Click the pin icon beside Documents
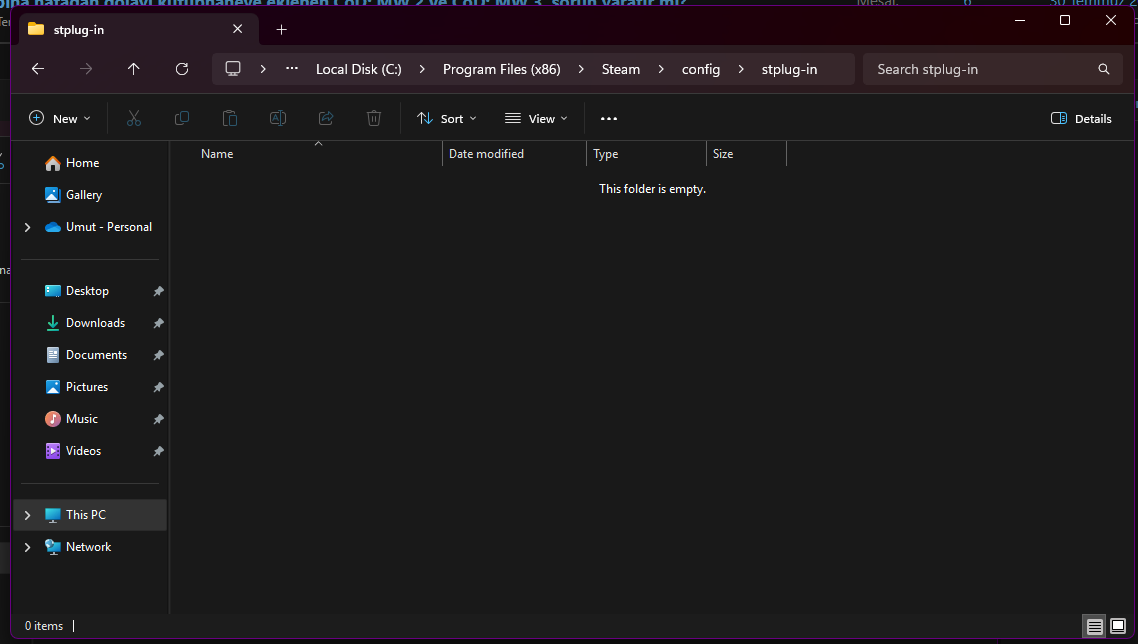This screenshot has height=644, width=1138. [x=158, y=355]
